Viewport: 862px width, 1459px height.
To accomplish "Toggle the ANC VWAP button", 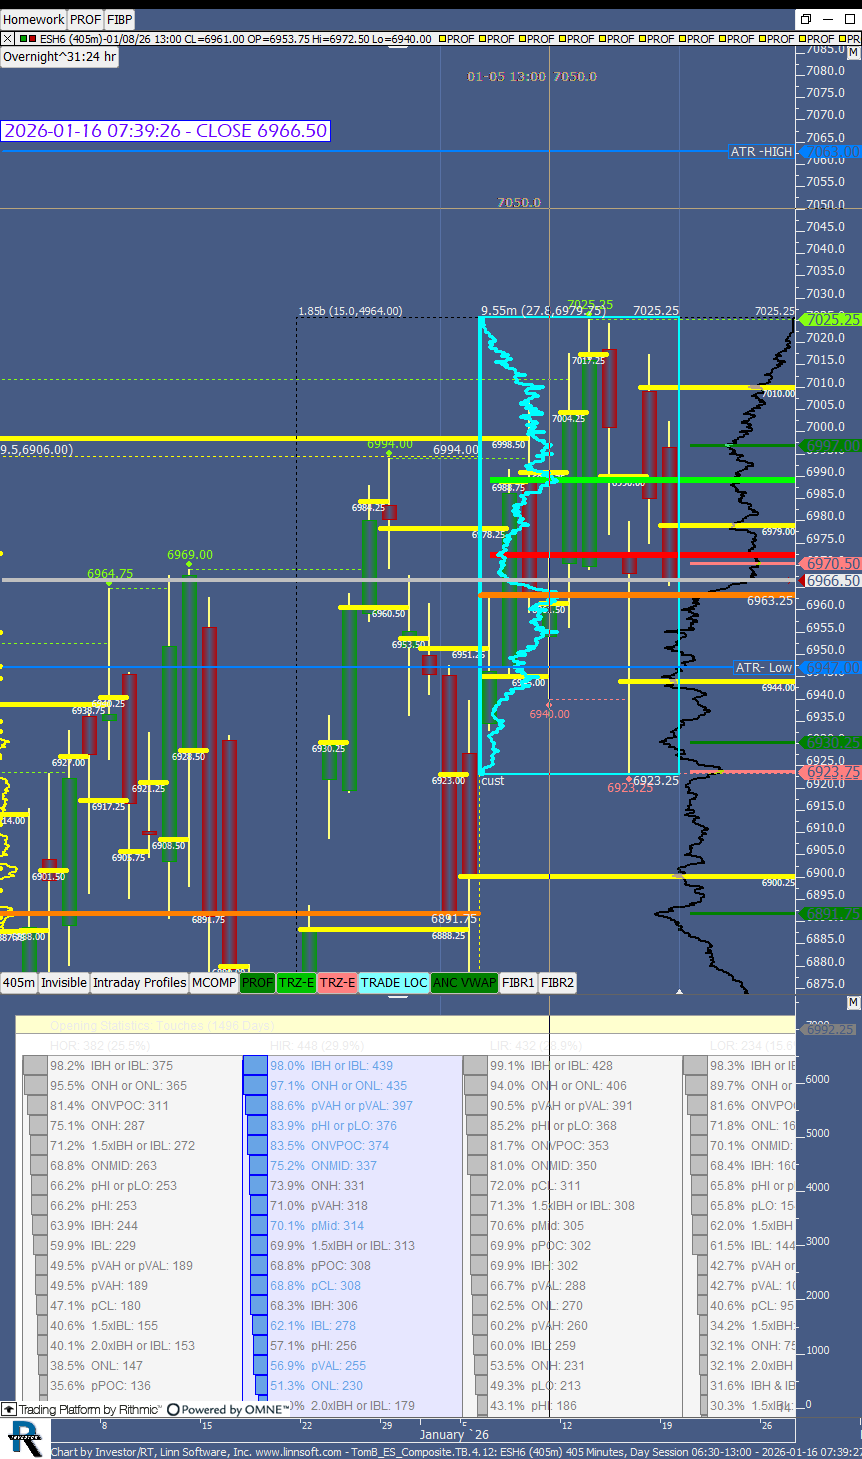I will pos(464,983).
